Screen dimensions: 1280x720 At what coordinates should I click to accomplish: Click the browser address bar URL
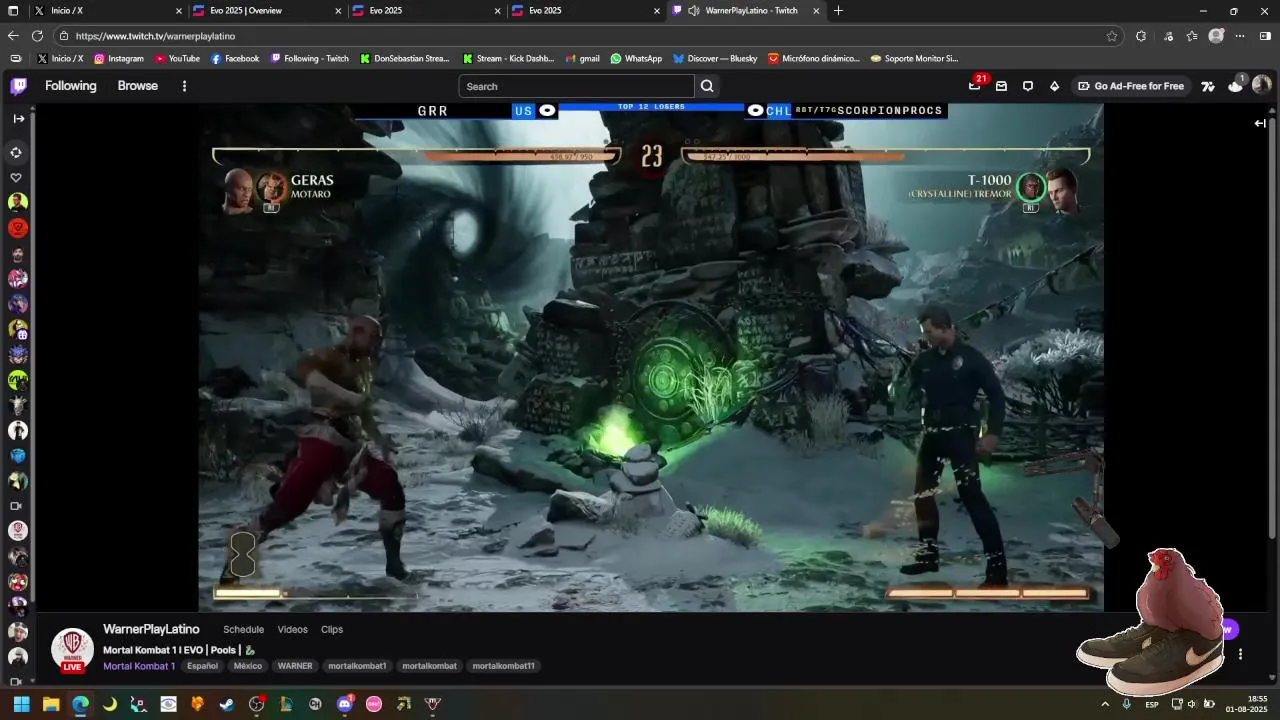click(155, 36)
